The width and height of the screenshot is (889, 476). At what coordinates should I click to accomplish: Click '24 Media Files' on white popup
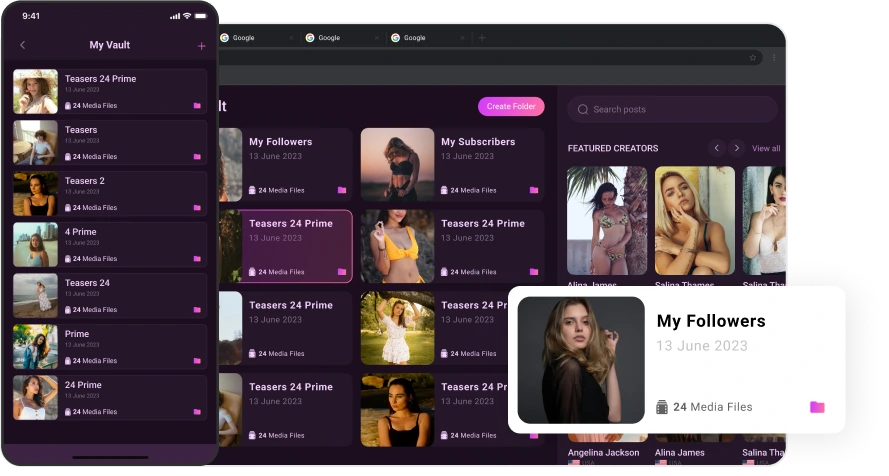coord(713,407)
